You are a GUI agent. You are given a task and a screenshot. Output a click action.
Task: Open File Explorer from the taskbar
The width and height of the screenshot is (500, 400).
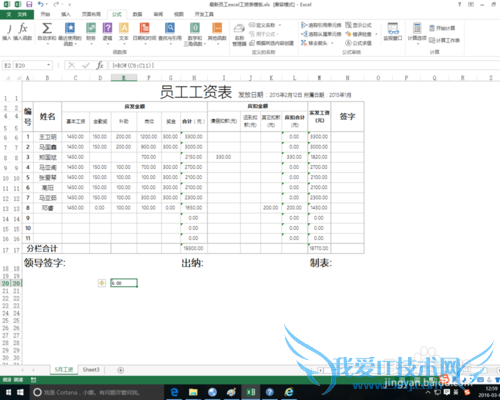[193, 392]
